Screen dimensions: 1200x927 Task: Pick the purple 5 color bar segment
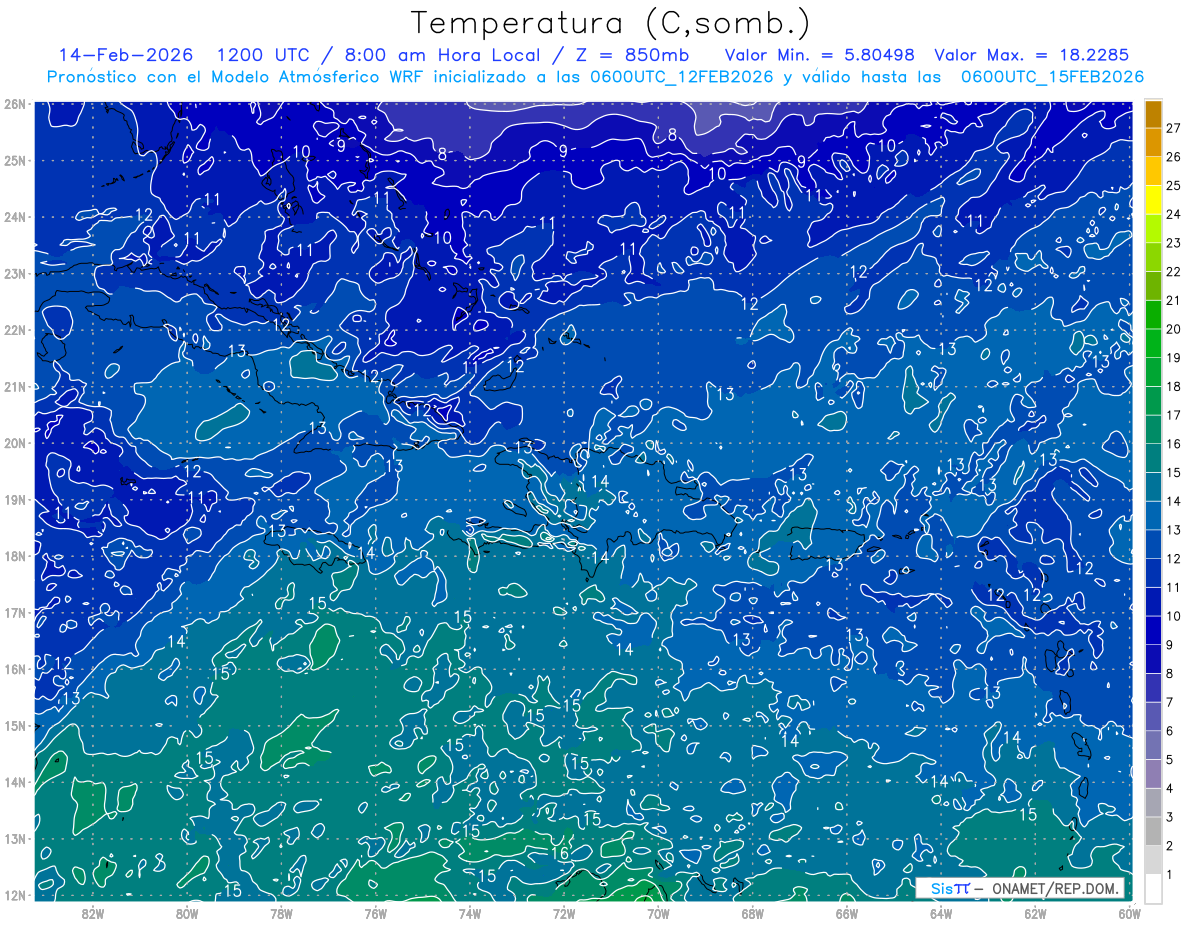1153,744
